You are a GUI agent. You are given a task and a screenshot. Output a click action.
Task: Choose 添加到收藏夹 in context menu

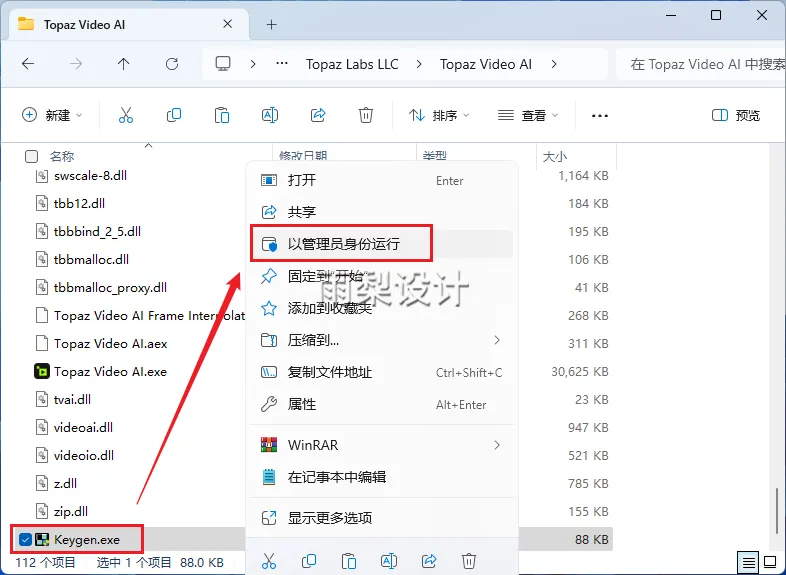point(381,308)
